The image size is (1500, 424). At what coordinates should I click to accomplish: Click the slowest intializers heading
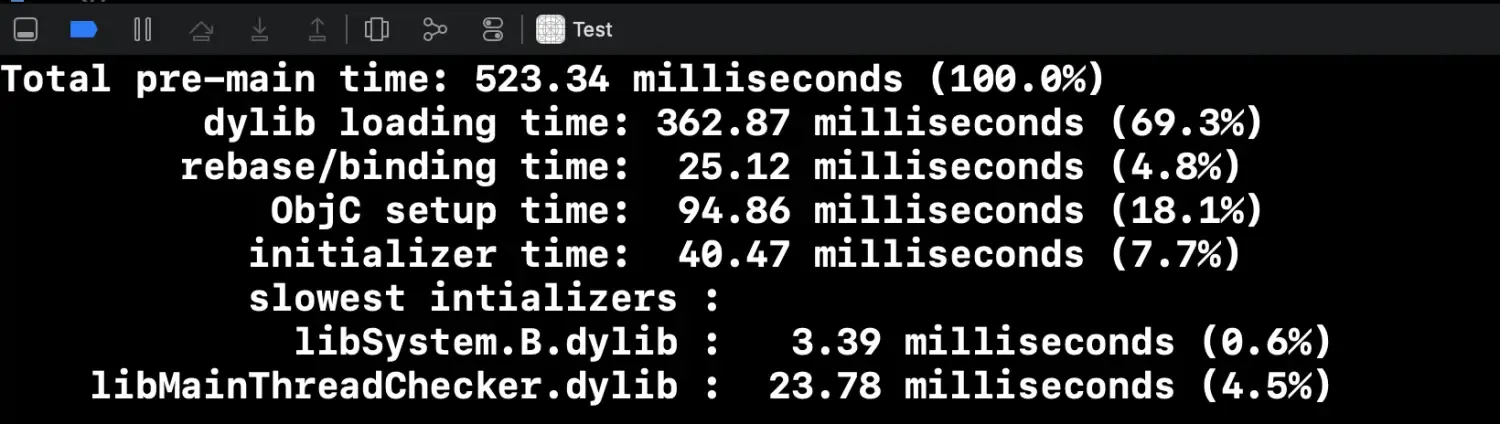[x=484, y=298]
